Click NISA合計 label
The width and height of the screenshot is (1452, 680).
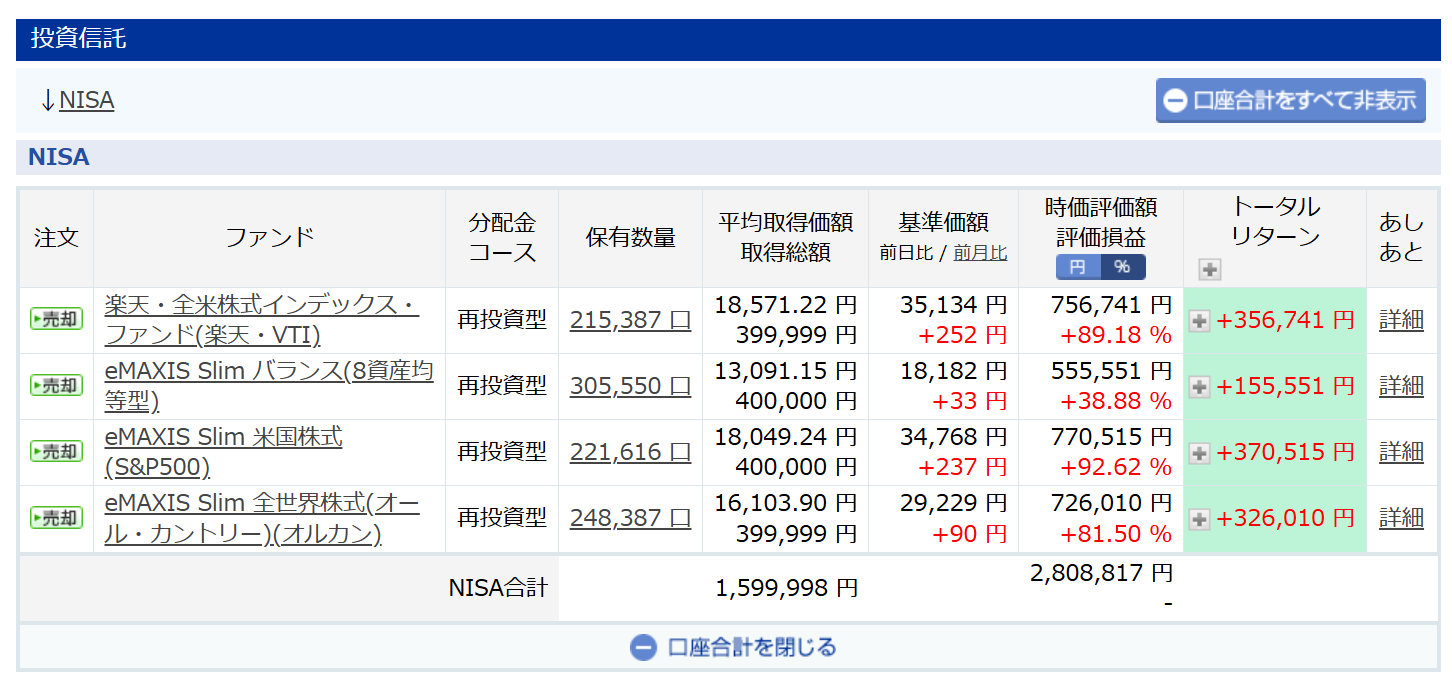pyautogui.click(x=498, y=588)
